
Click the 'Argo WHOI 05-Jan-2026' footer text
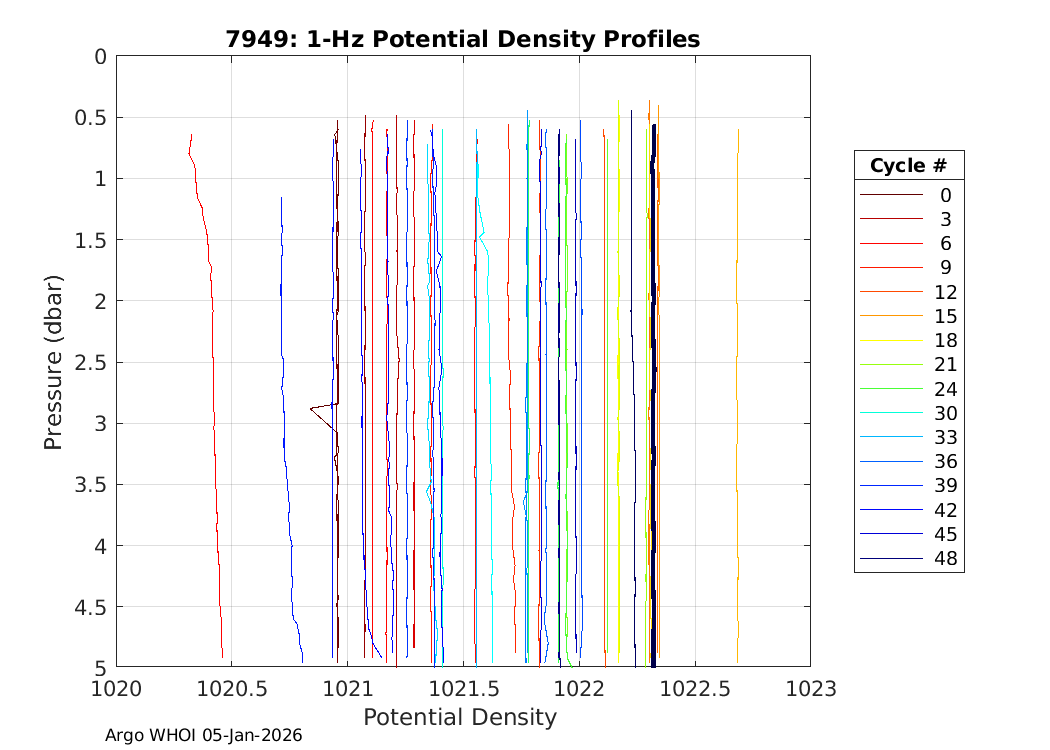point(203,736)
